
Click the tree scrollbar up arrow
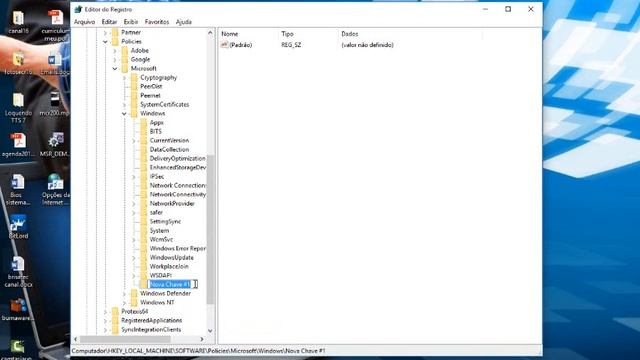click(211, 33)
